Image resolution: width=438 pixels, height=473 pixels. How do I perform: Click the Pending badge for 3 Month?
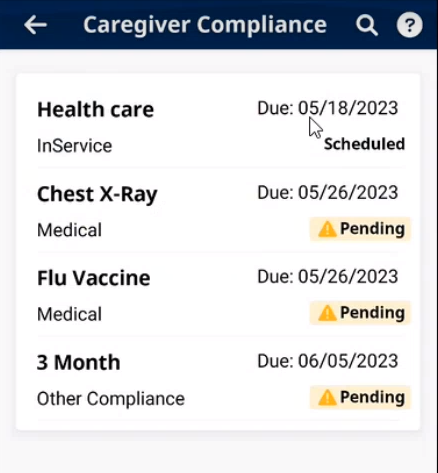tap(360, 397)
